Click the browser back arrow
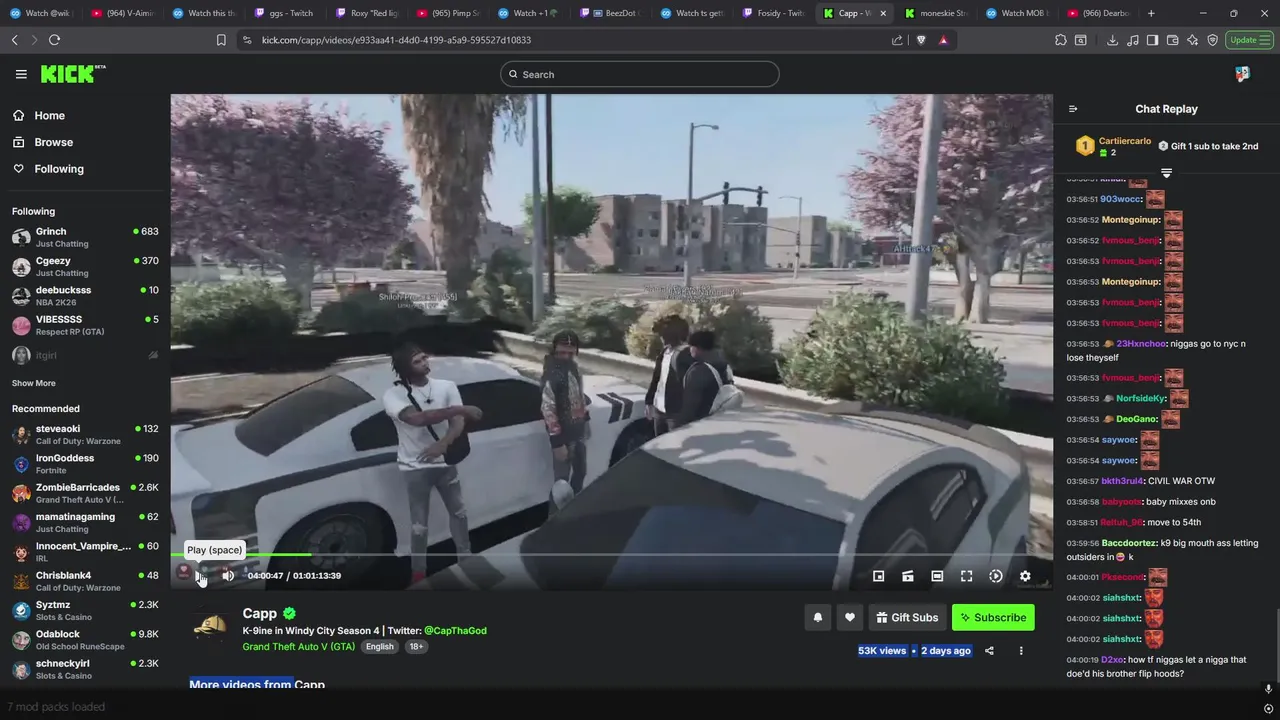The width and height of the screenshot is (1280, 720). click(x=15, y=40)
